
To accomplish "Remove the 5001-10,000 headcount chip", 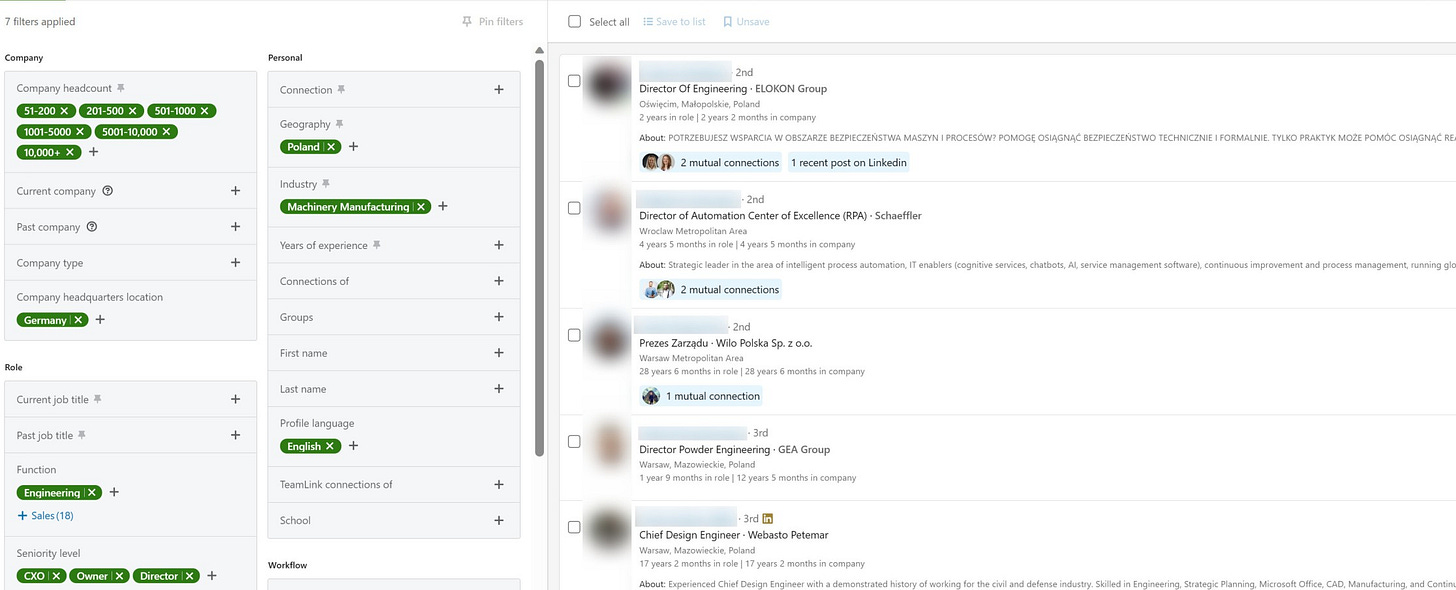I will tap(166, 132).
